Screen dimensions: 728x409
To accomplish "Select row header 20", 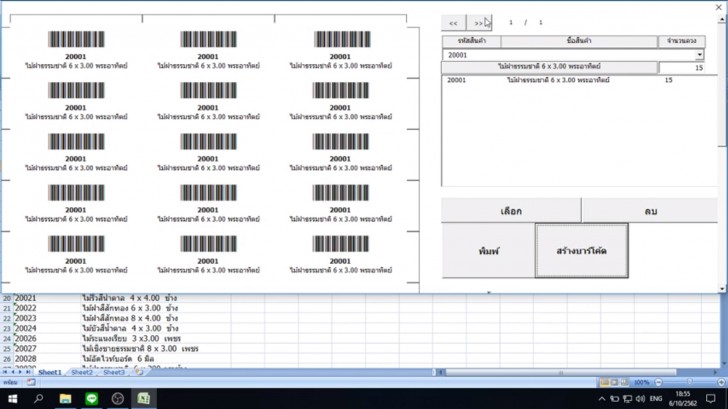I will coord(6,299).
